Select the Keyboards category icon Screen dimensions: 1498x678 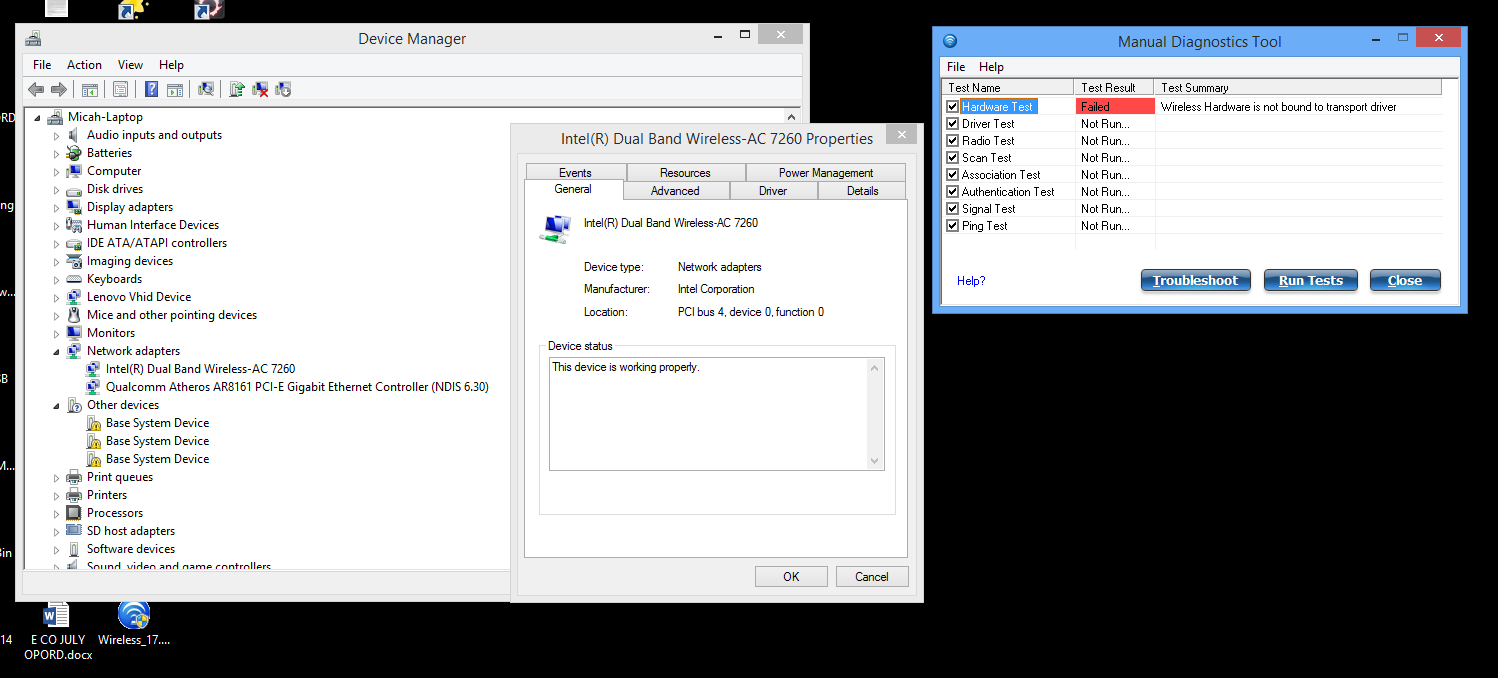(74, 279)
